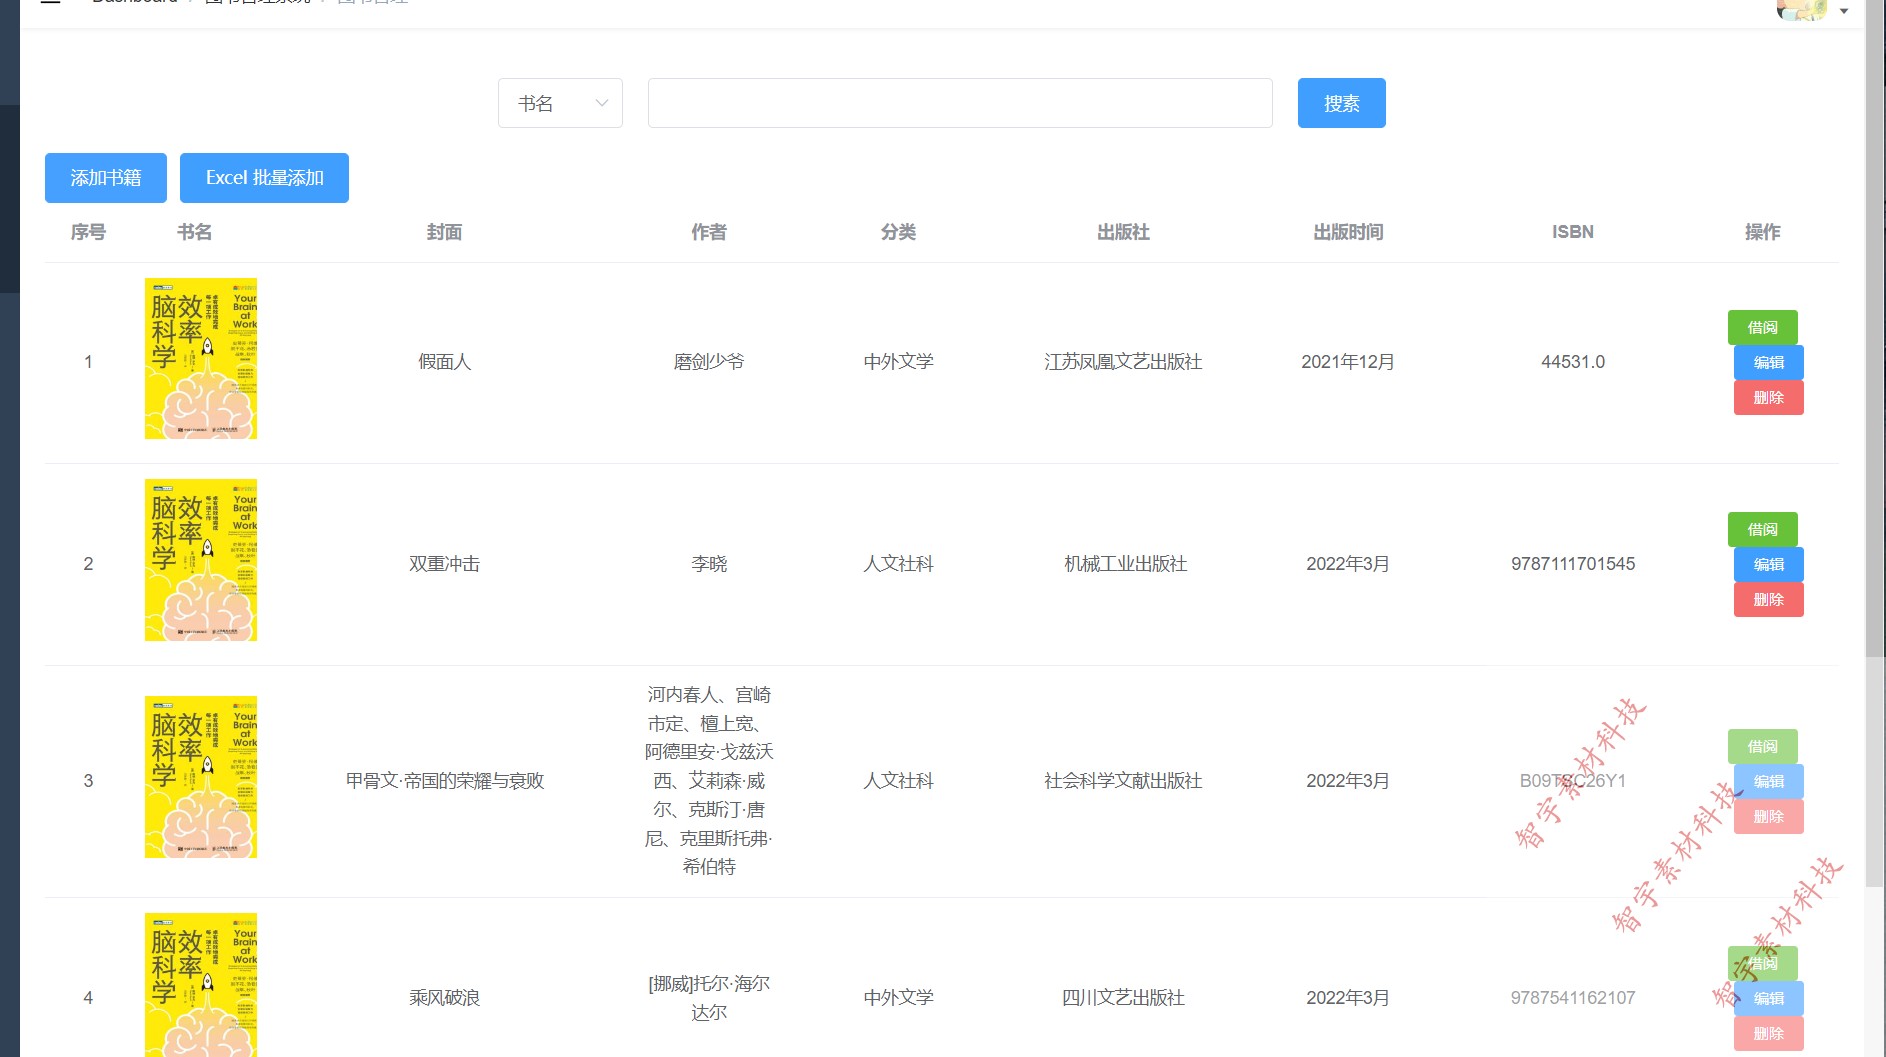Open cover thumbnail of book 假面人

[x=201, y=358]
